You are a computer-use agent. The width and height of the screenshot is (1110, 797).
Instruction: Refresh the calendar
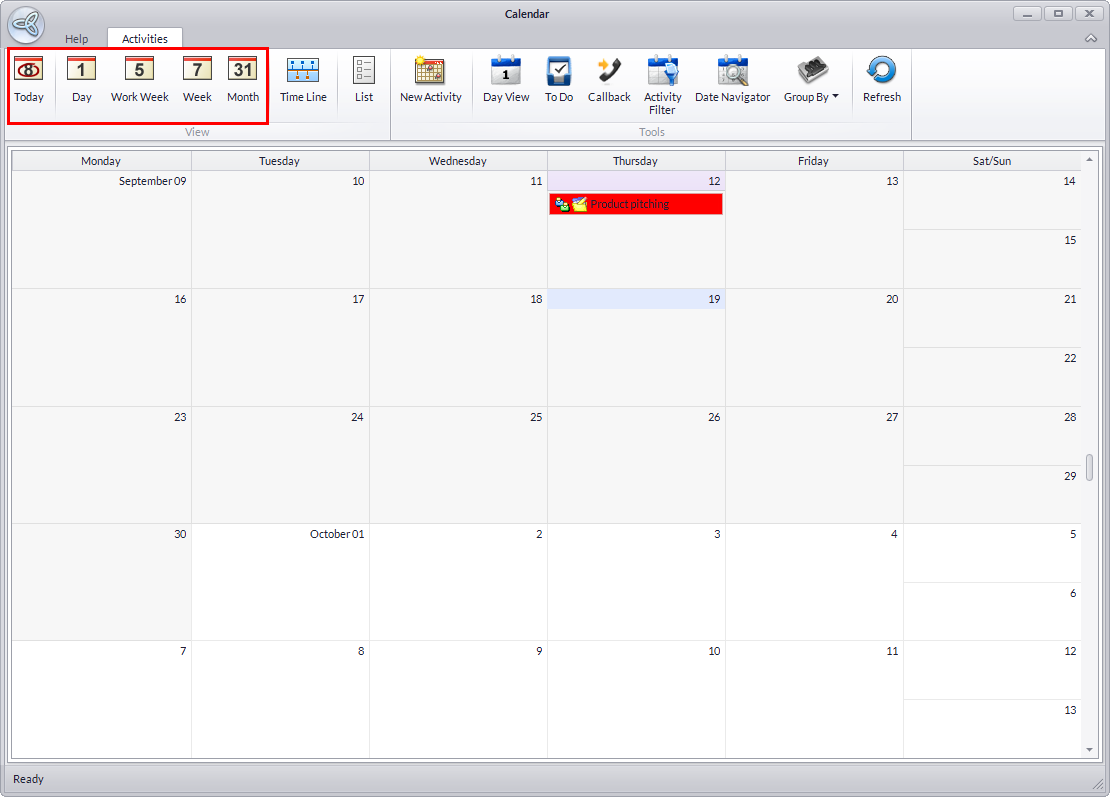(882, 80)
